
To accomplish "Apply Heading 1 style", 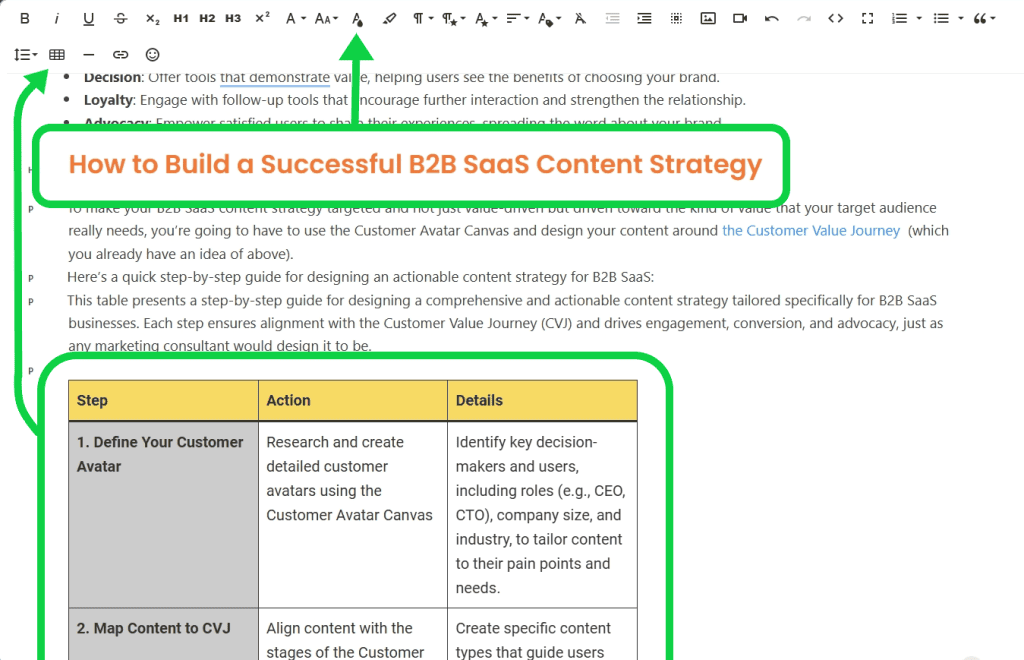I will pyautogui.click(x=181, y=18).
